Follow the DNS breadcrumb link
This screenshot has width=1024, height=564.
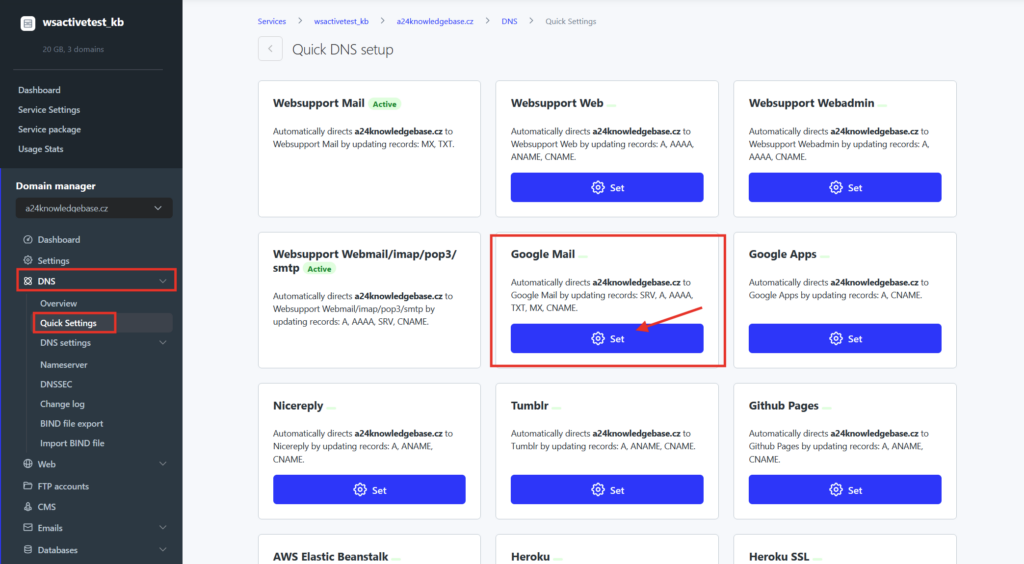(509, 22)
